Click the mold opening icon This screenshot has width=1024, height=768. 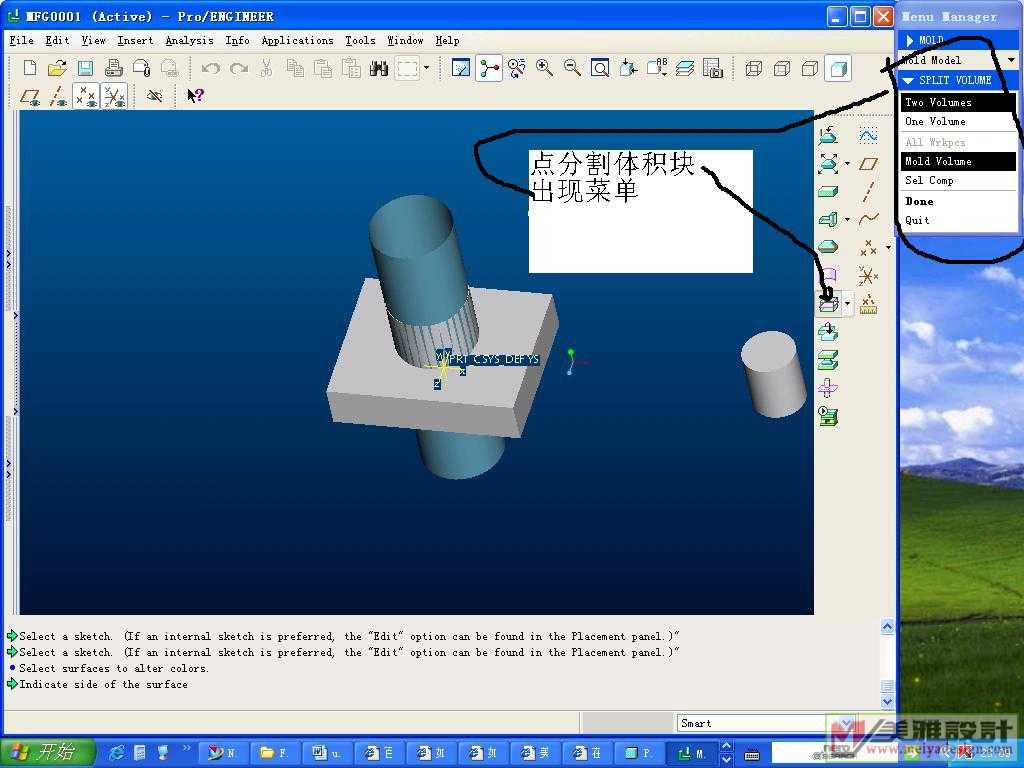[828, 360]
